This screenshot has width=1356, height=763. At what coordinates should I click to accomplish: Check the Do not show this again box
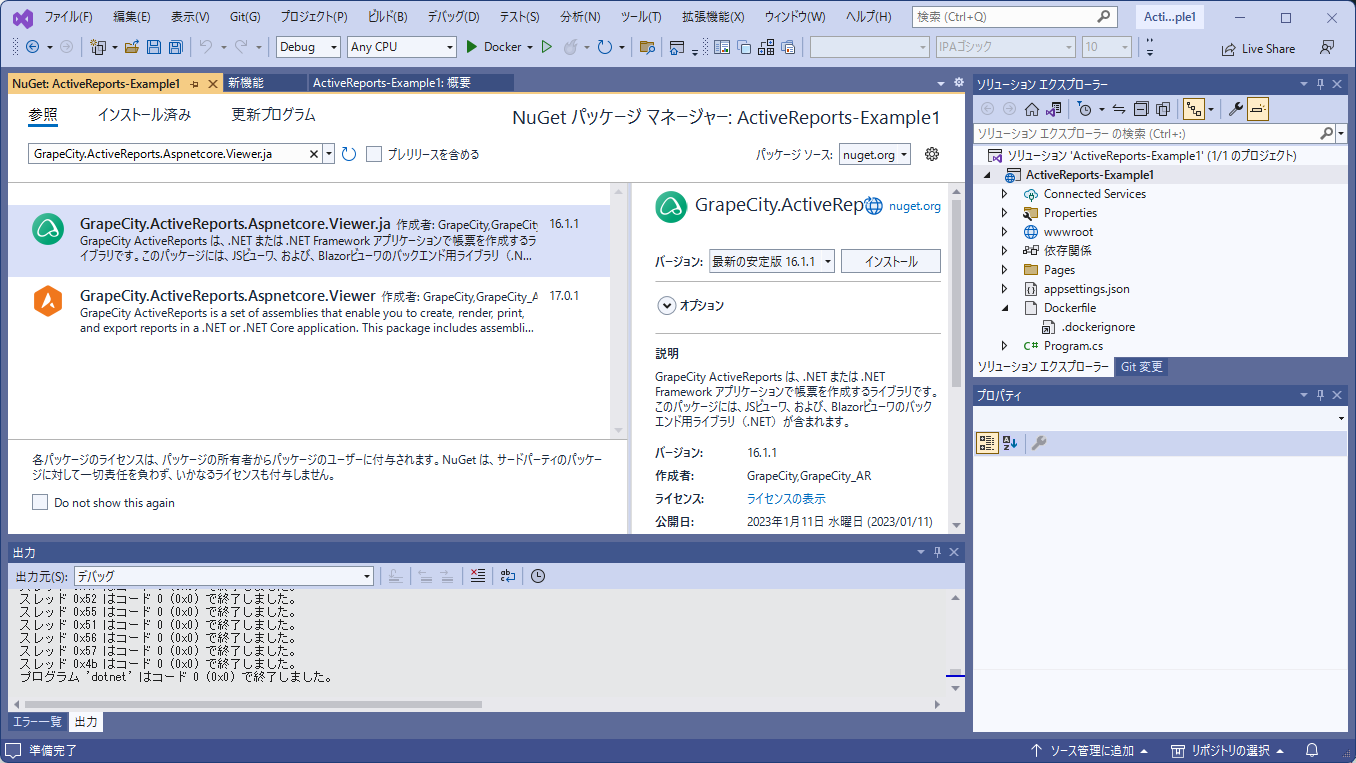click(x=40, y=502)
